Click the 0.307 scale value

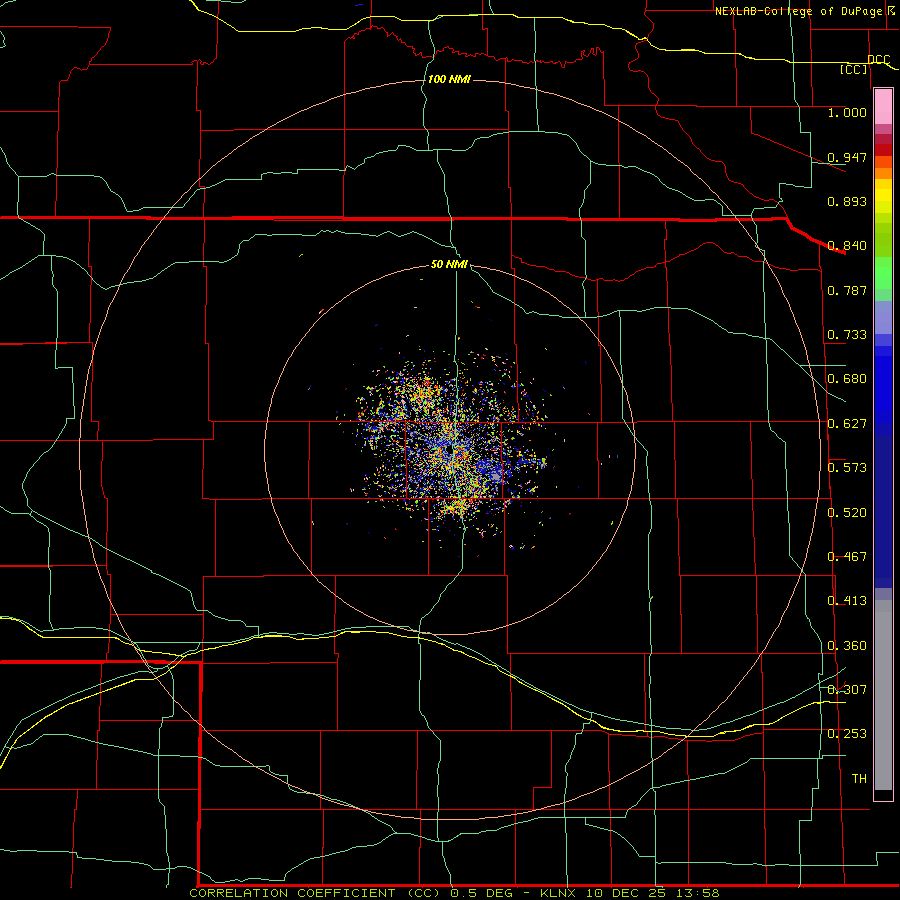(847, 689)
